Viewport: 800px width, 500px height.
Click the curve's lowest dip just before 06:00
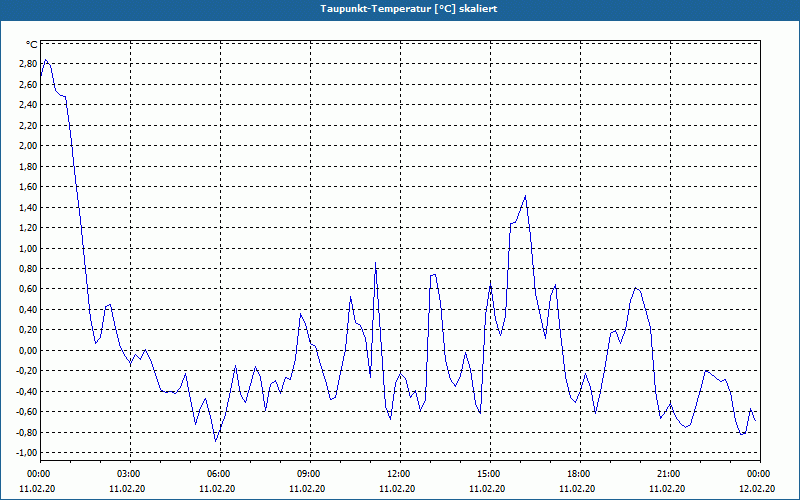[216, 441]
